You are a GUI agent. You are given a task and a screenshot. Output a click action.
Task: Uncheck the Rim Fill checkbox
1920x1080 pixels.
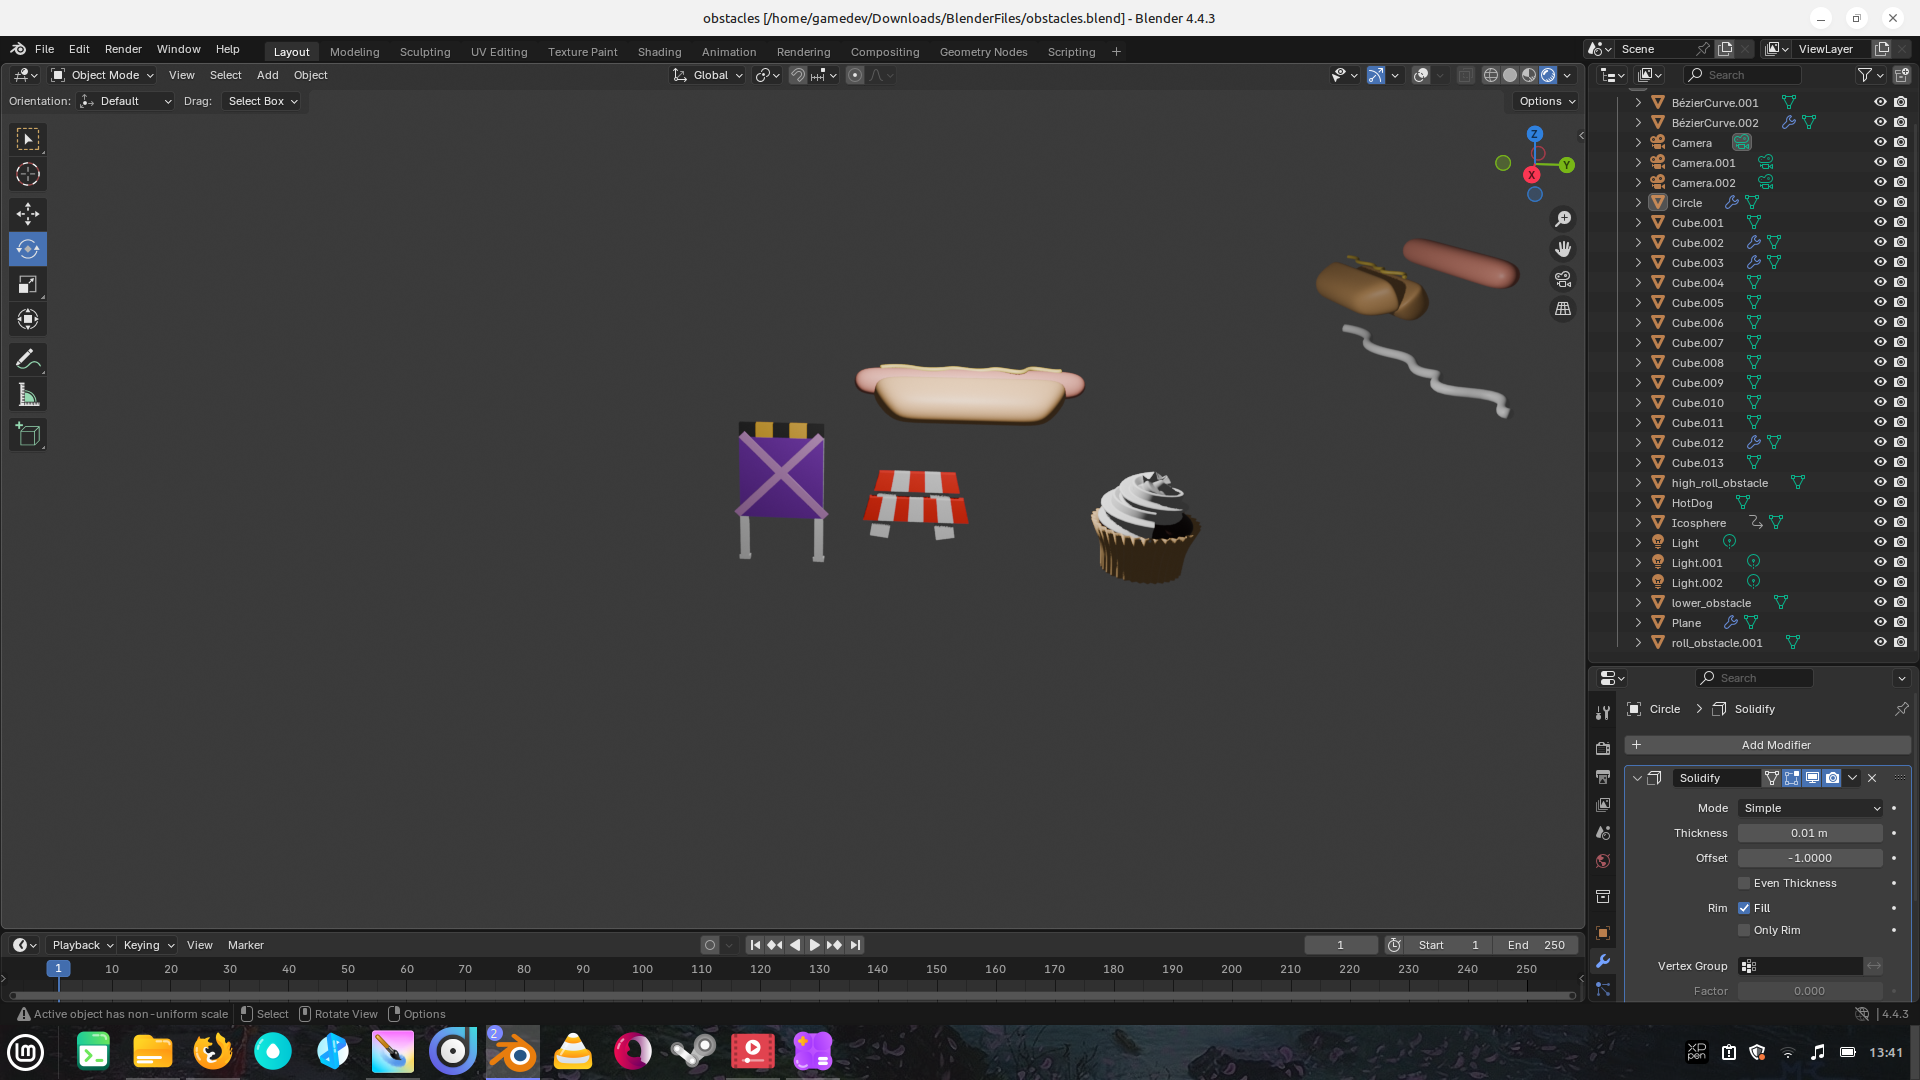pyautogui.click(x=1744, y=908)
